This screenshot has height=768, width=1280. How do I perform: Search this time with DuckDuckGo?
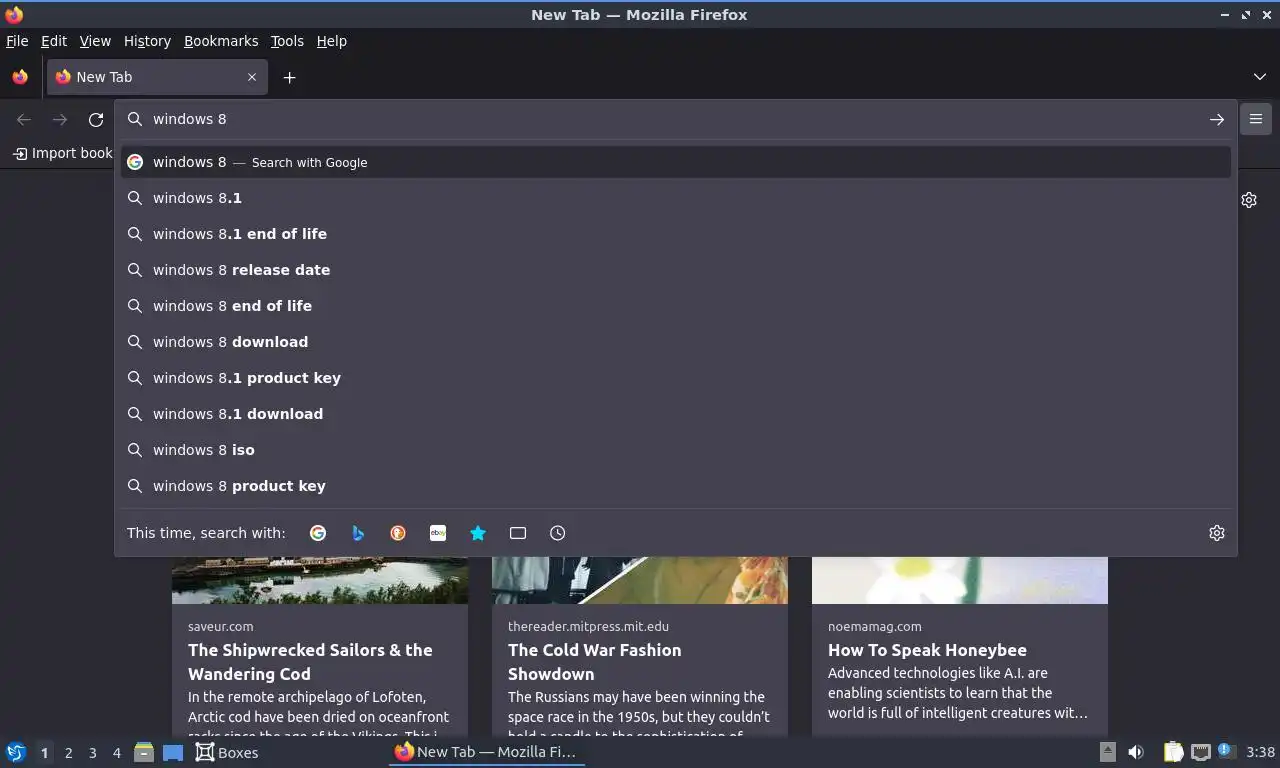coord(398,533)
